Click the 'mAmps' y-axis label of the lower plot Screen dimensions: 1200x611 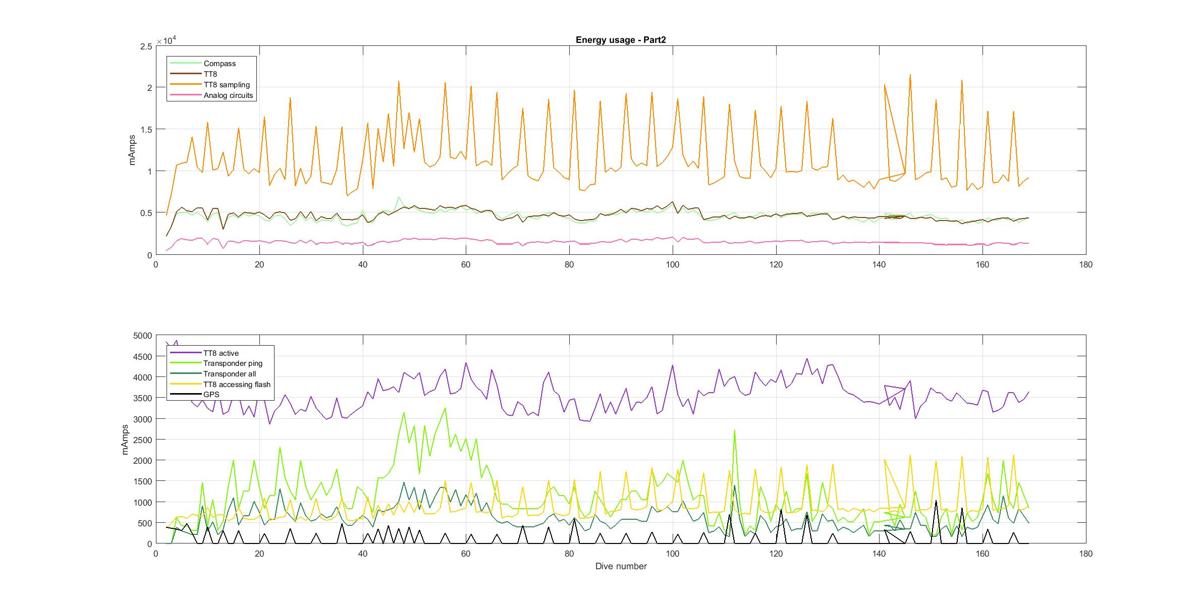pyautogui.click(x=125, y=439)
